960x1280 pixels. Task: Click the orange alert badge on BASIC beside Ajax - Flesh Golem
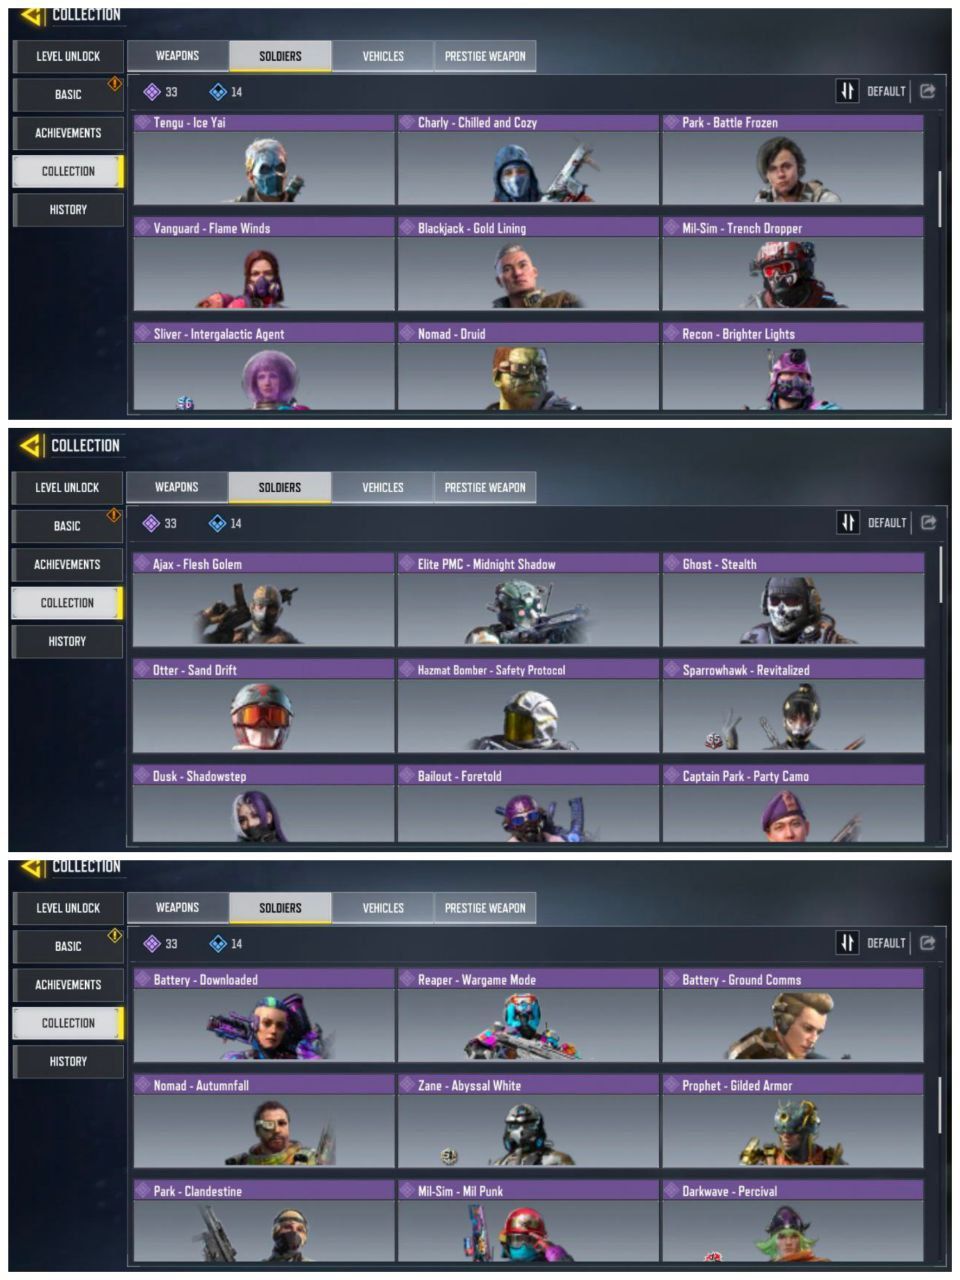point(114,515)
